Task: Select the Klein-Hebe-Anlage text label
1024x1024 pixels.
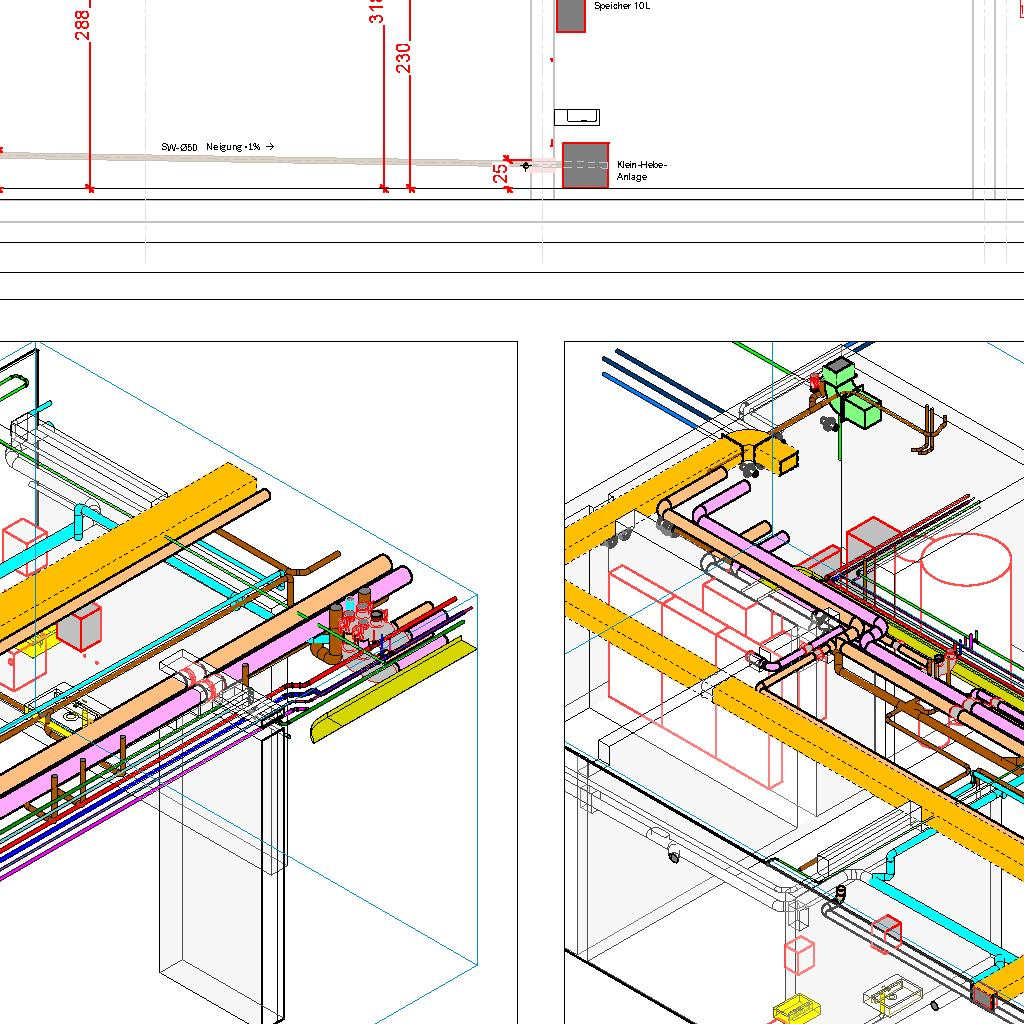Action: (x=641, y=171)
